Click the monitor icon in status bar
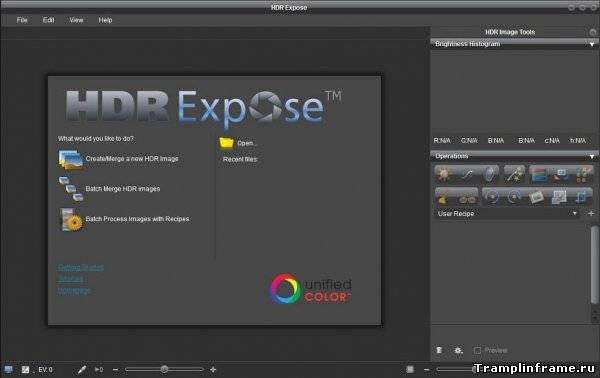Viewport: 600px width, 378px height. pos(8,370)
